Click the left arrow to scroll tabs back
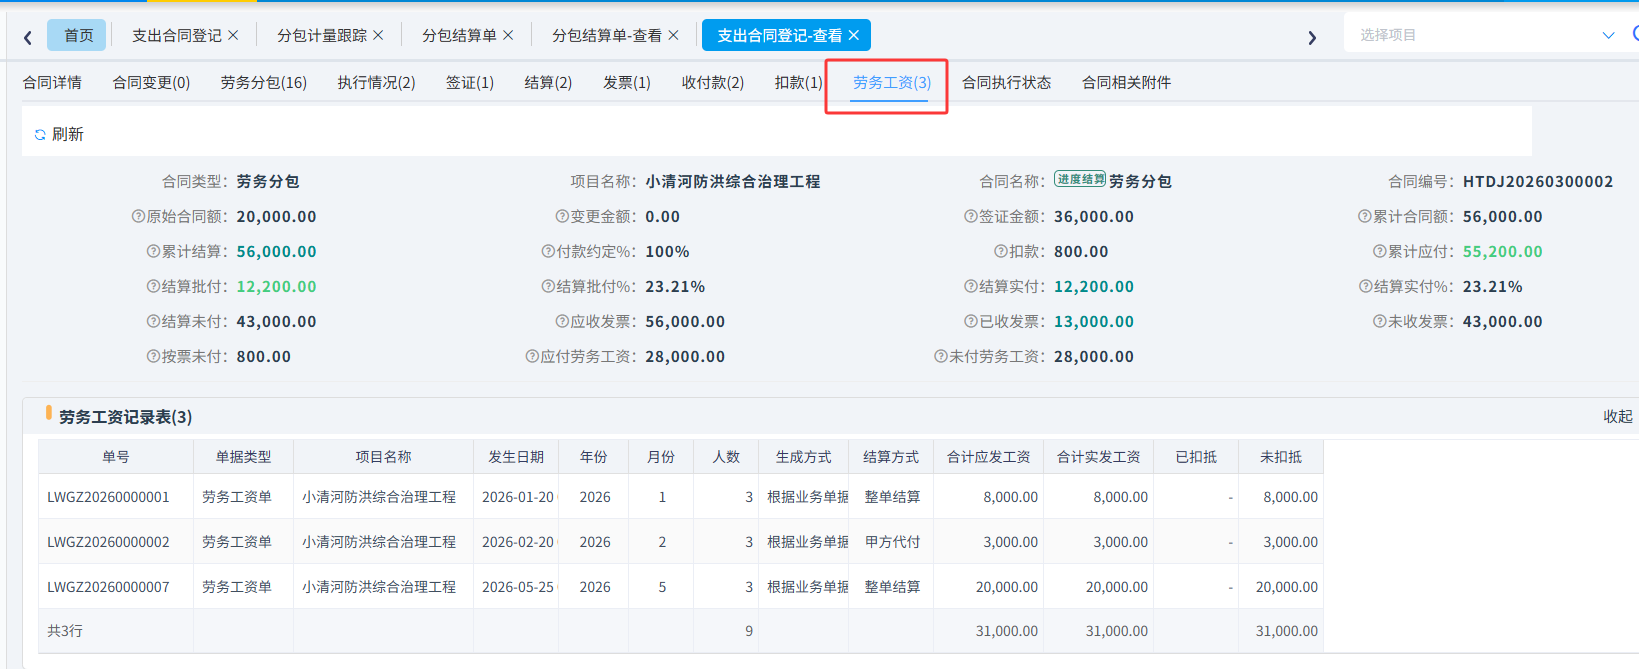The width and height of the screenshot is (1639, 669). point(28,38)
